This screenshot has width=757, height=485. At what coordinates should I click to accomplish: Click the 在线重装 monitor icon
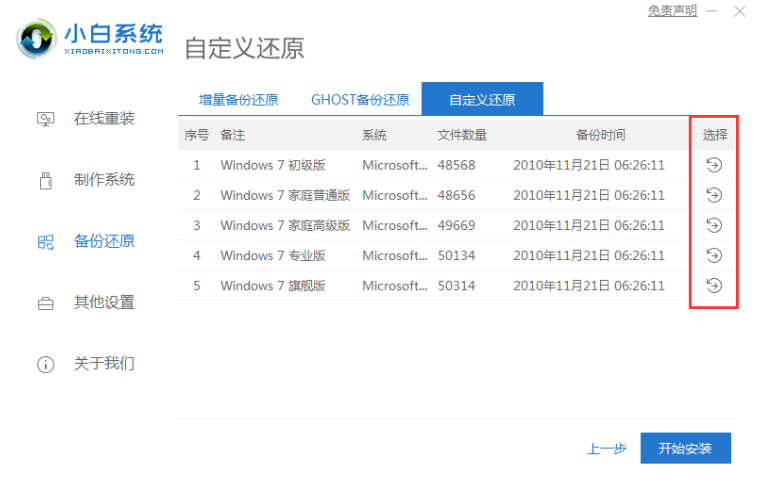45,119
